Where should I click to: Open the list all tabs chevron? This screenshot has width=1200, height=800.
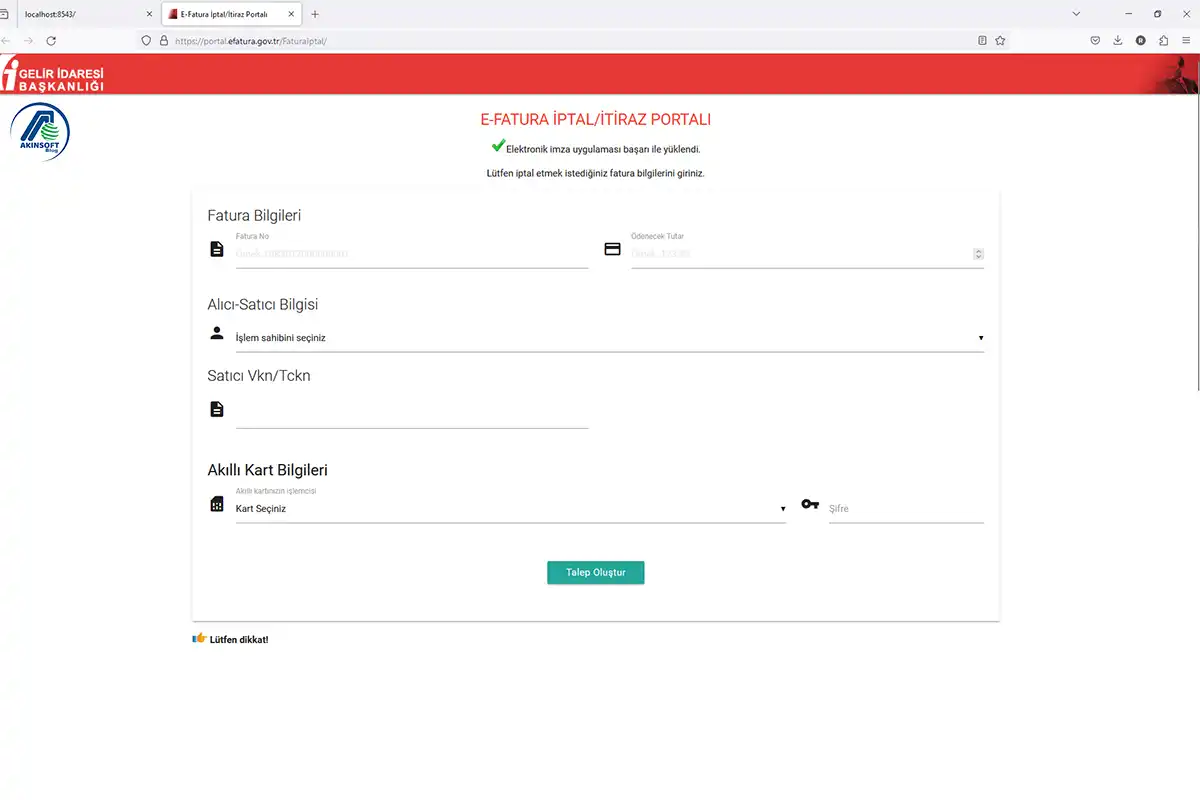(x=1076, y=14)
